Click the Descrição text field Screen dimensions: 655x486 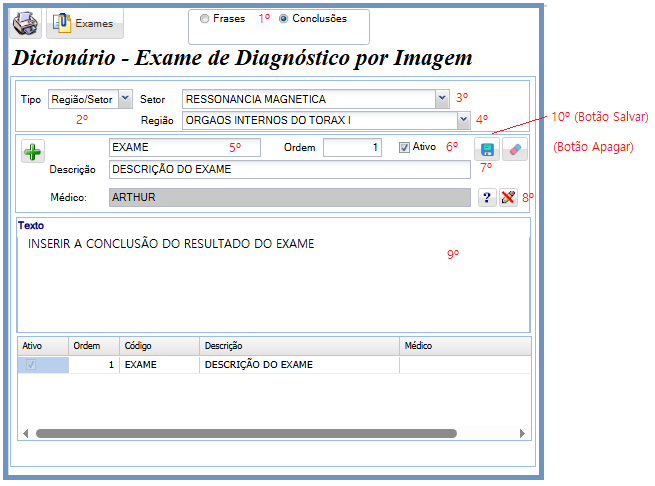click(288, 170)
